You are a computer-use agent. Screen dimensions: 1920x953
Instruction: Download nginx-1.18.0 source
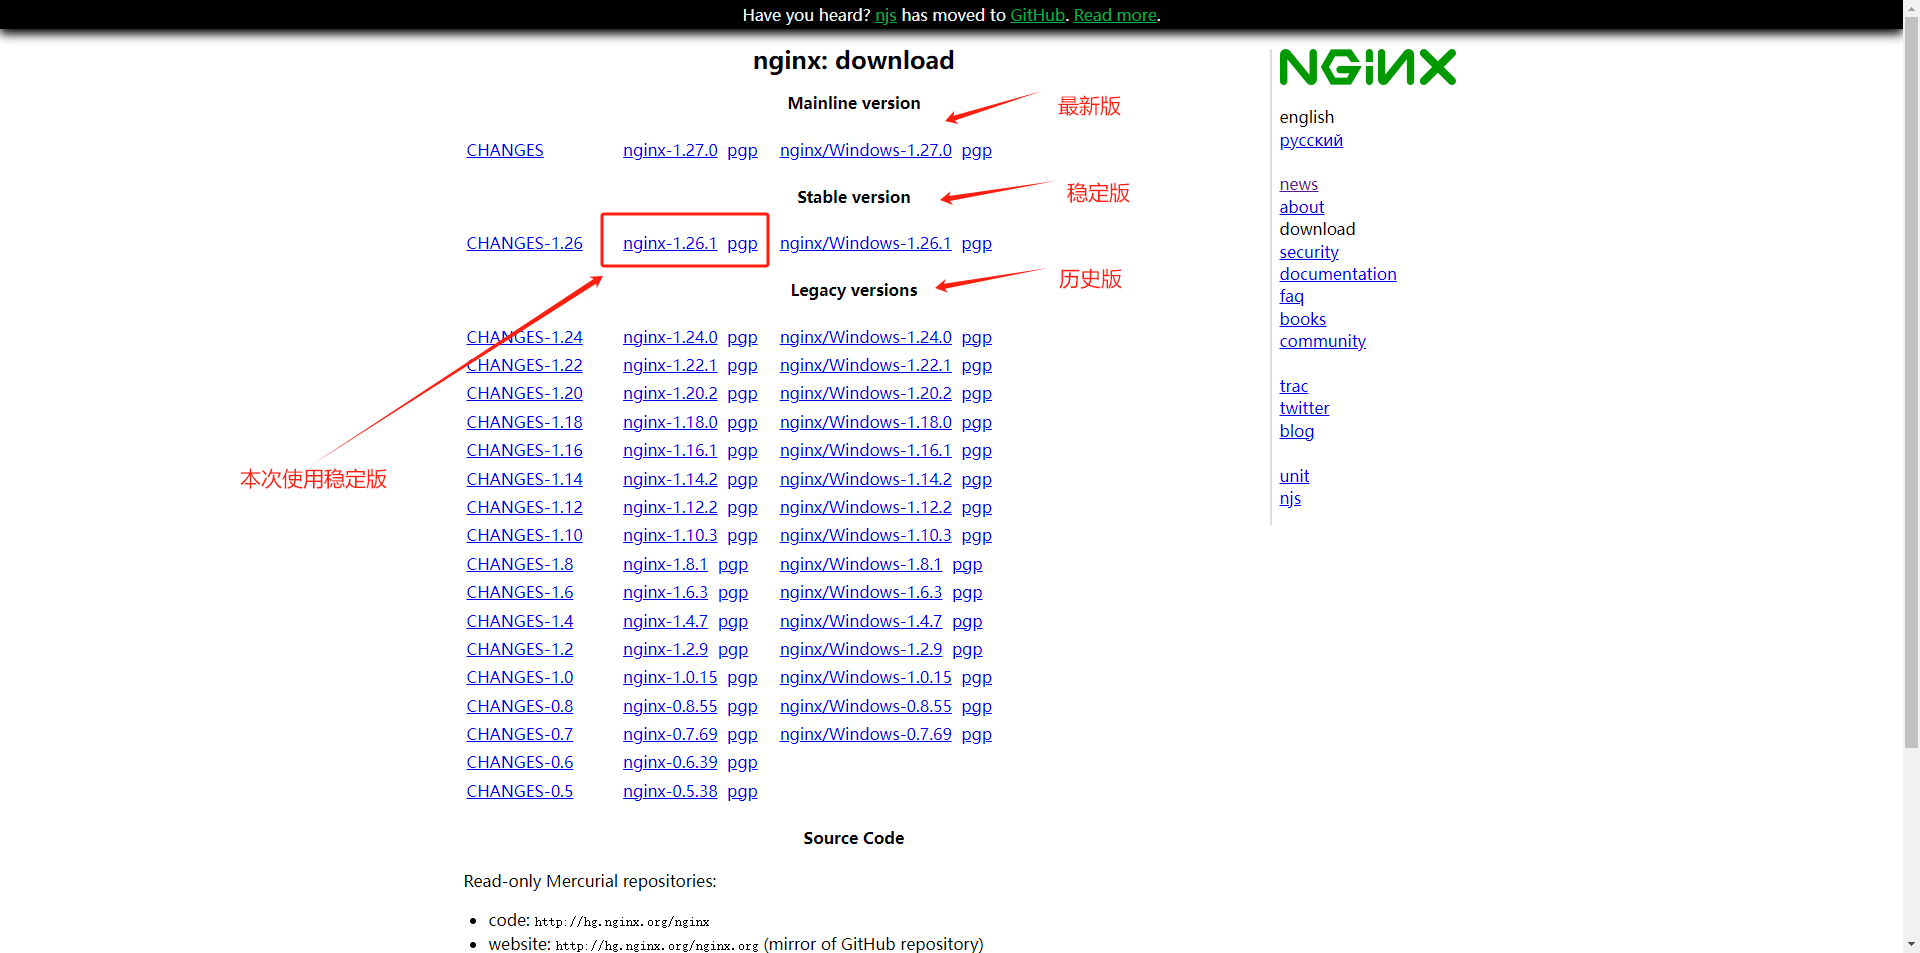pos(670,422)
